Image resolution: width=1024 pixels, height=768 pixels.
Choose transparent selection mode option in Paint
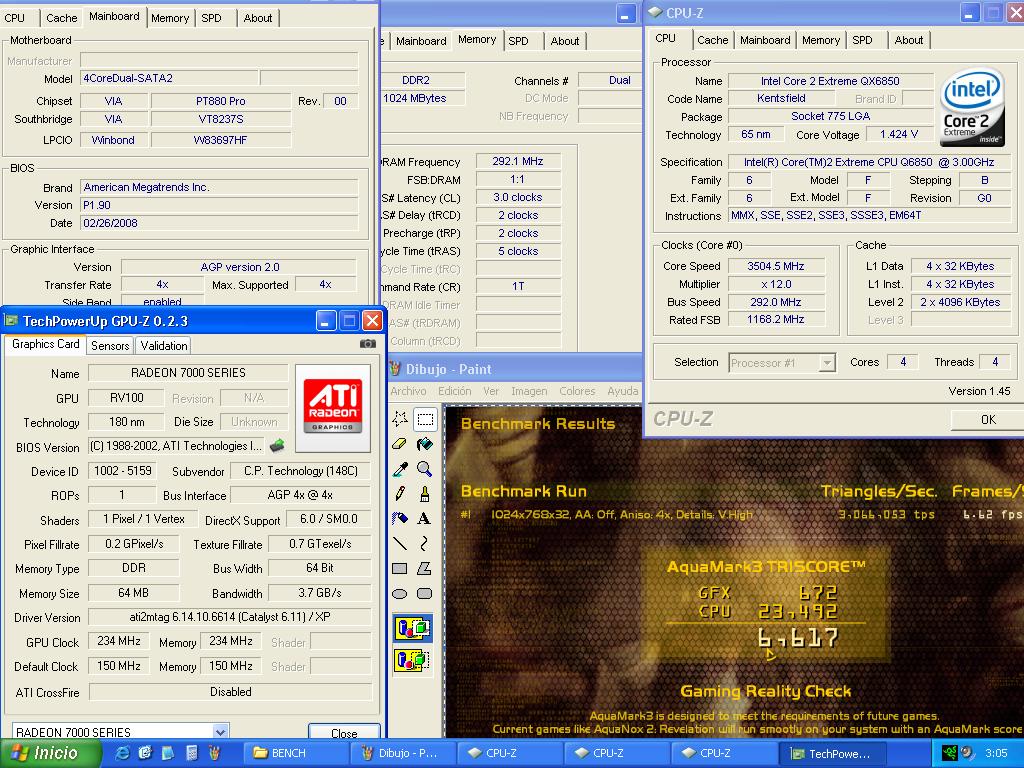413,660
